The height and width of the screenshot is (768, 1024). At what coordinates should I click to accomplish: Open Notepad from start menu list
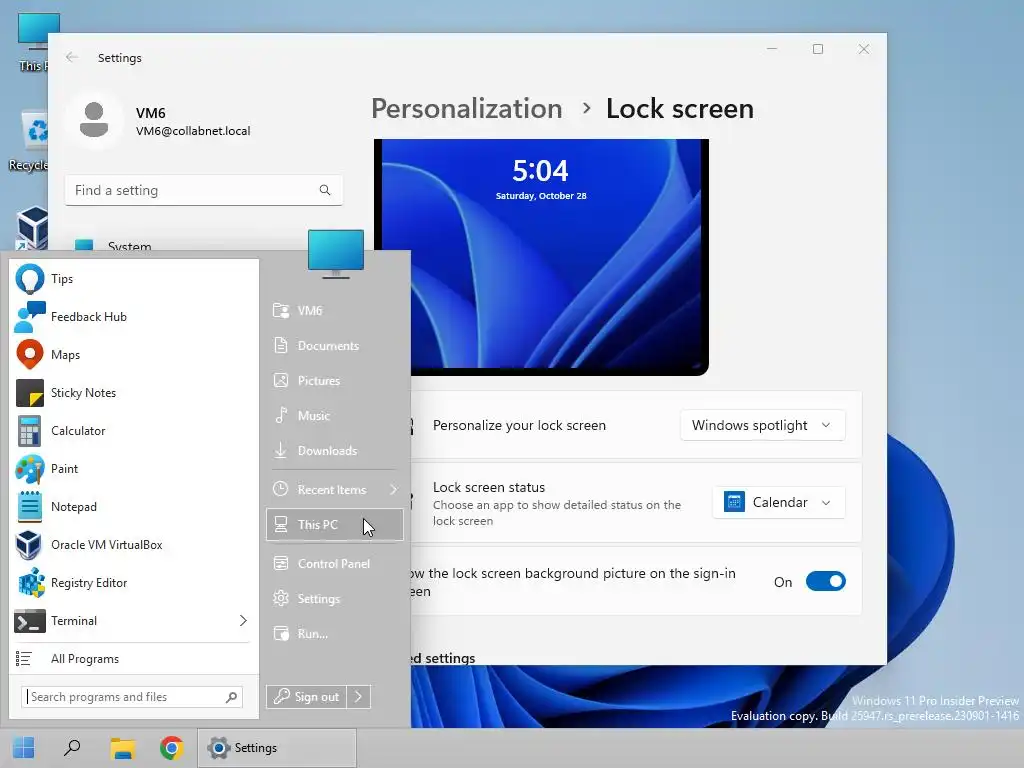coord(133,507)
